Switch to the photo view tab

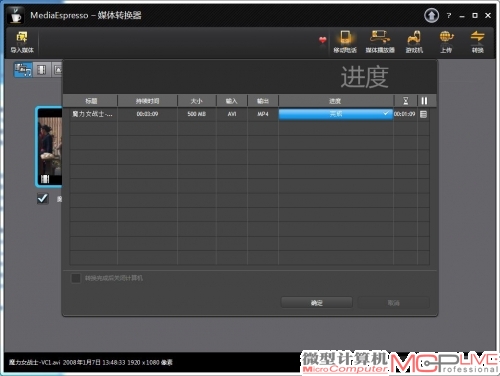57,70
